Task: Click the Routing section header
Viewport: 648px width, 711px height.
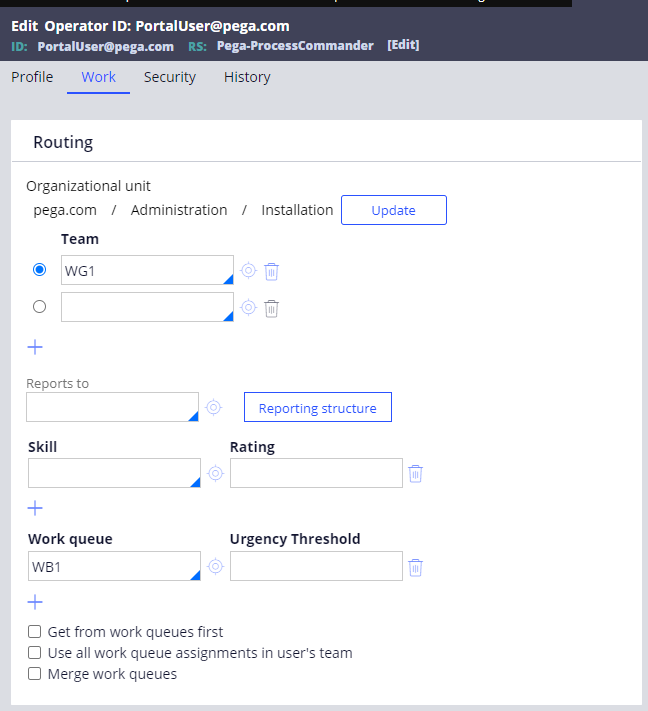Action: (x=63, y=142)
